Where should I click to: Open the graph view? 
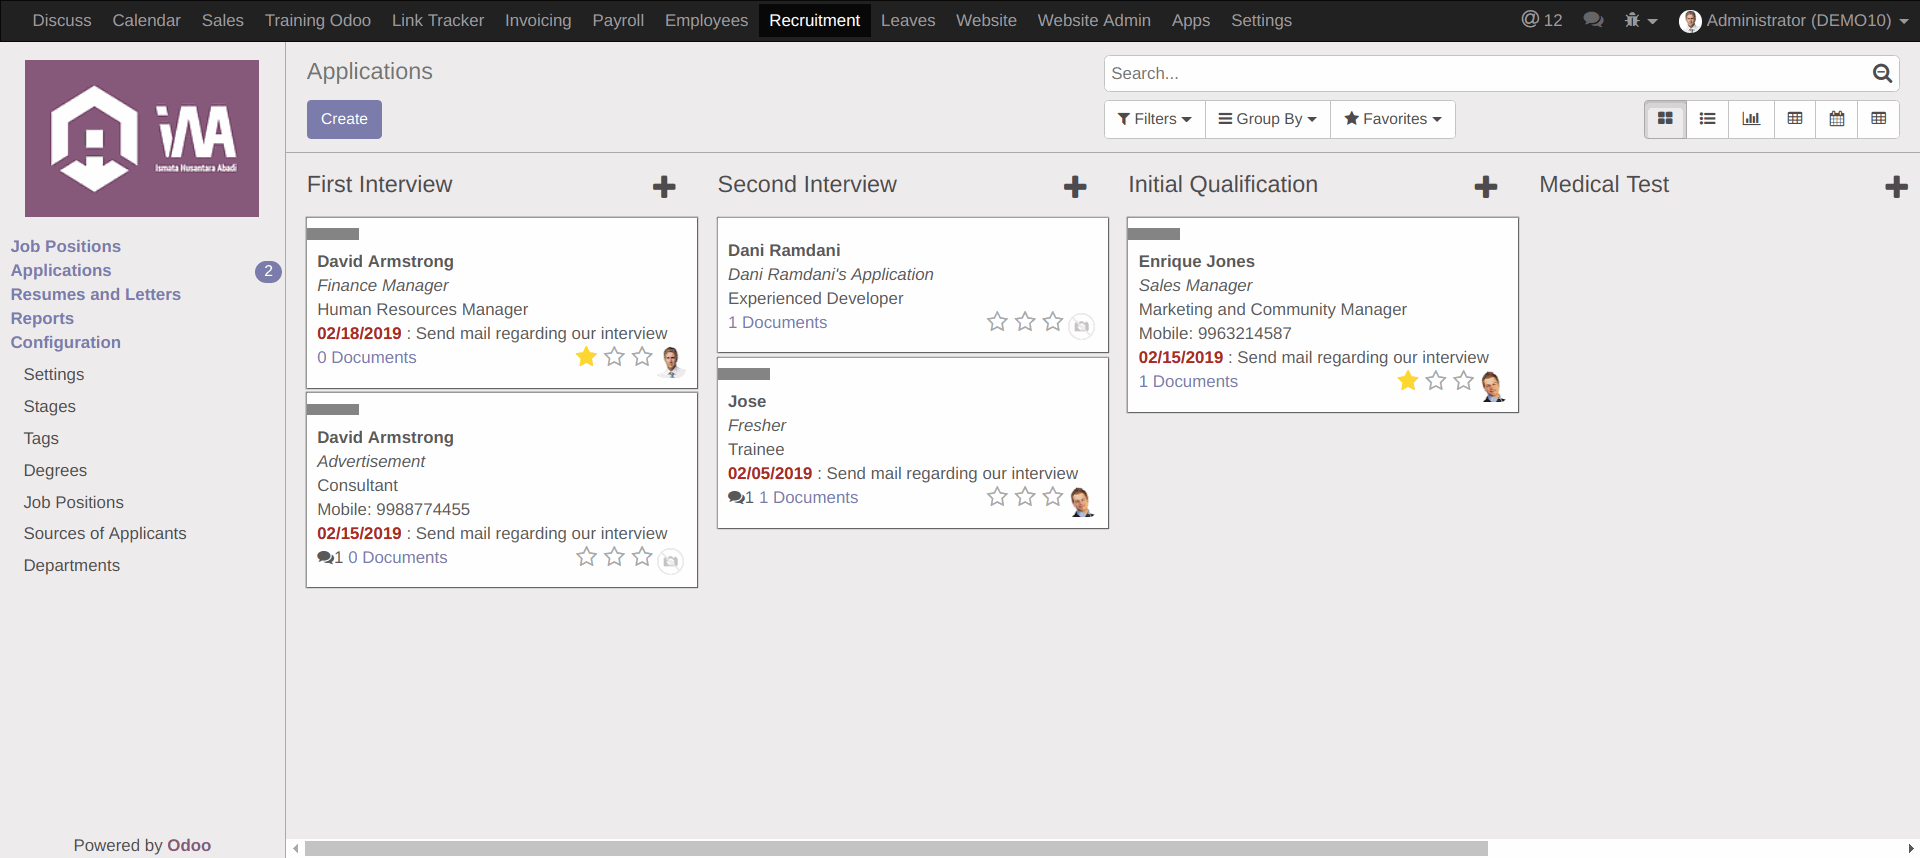point(1750,119)
